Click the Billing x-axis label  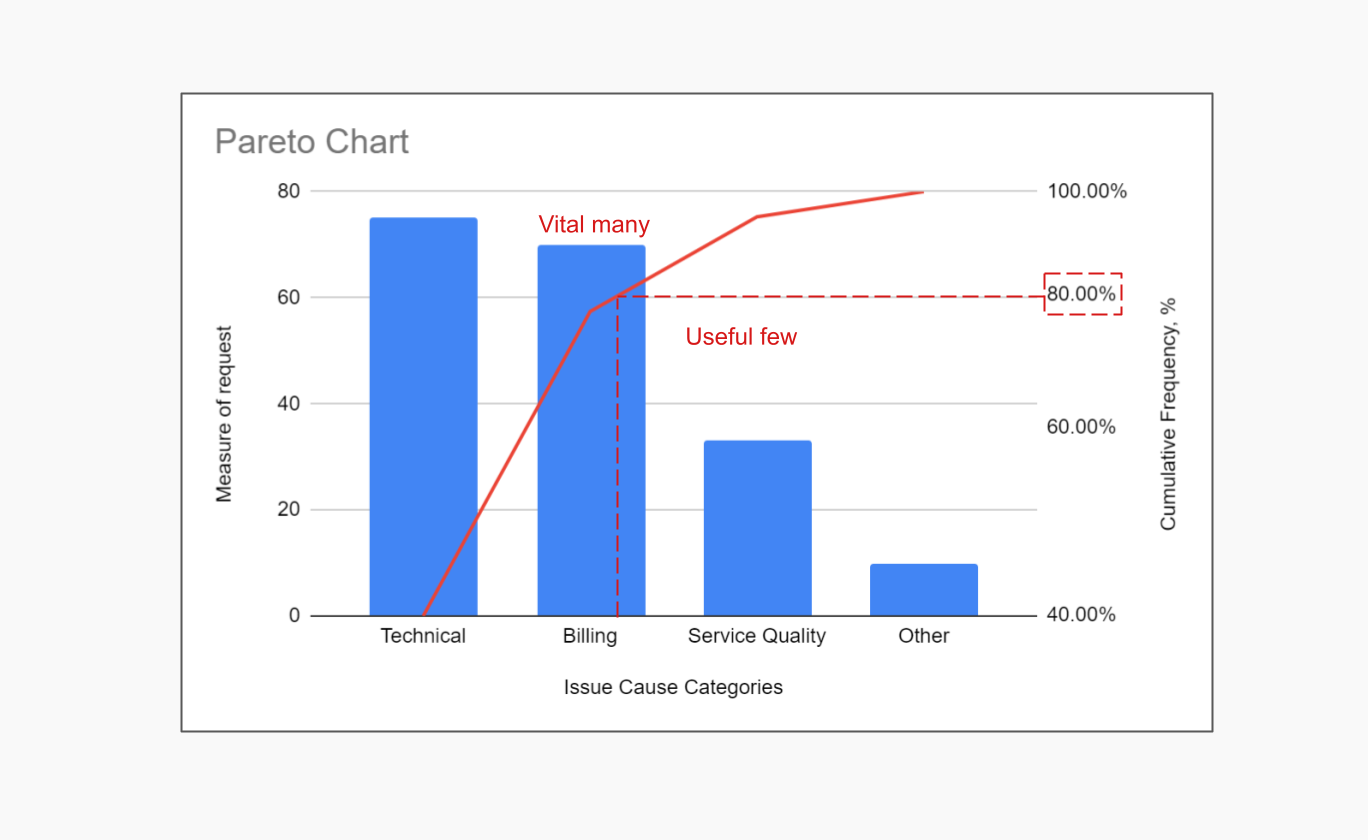click(590, 636)
